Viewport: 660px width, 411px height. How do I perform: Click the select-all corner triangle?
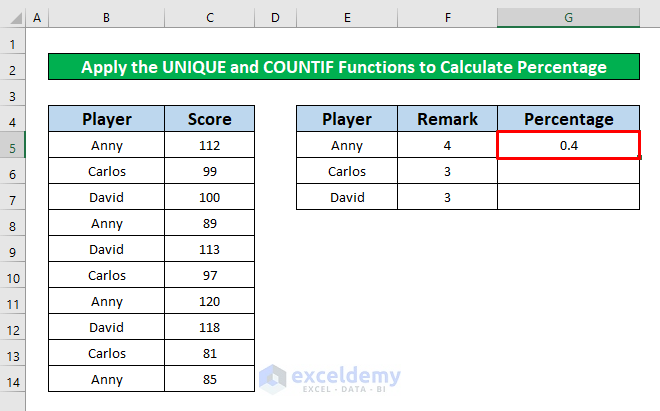pos(13,19)
